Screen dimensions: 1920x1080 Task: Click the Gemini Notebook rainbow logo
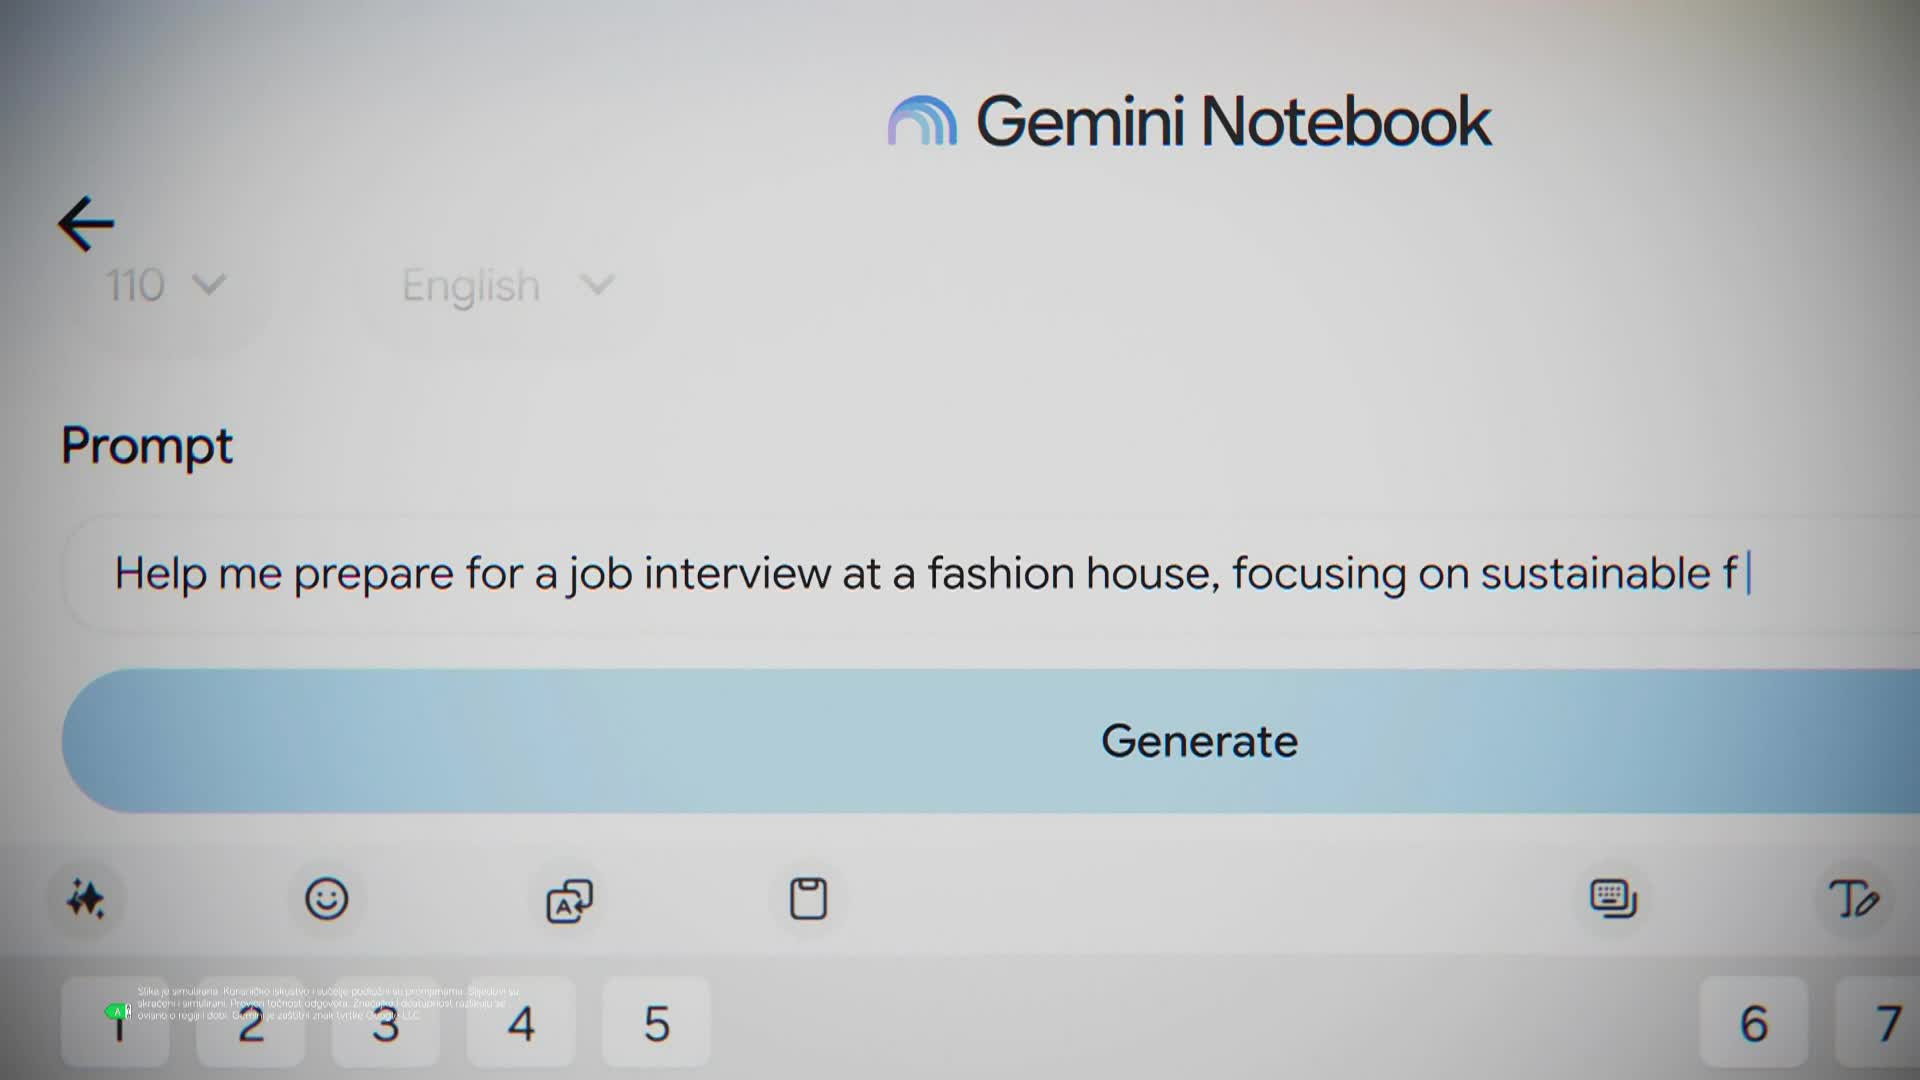pos(922,121)
